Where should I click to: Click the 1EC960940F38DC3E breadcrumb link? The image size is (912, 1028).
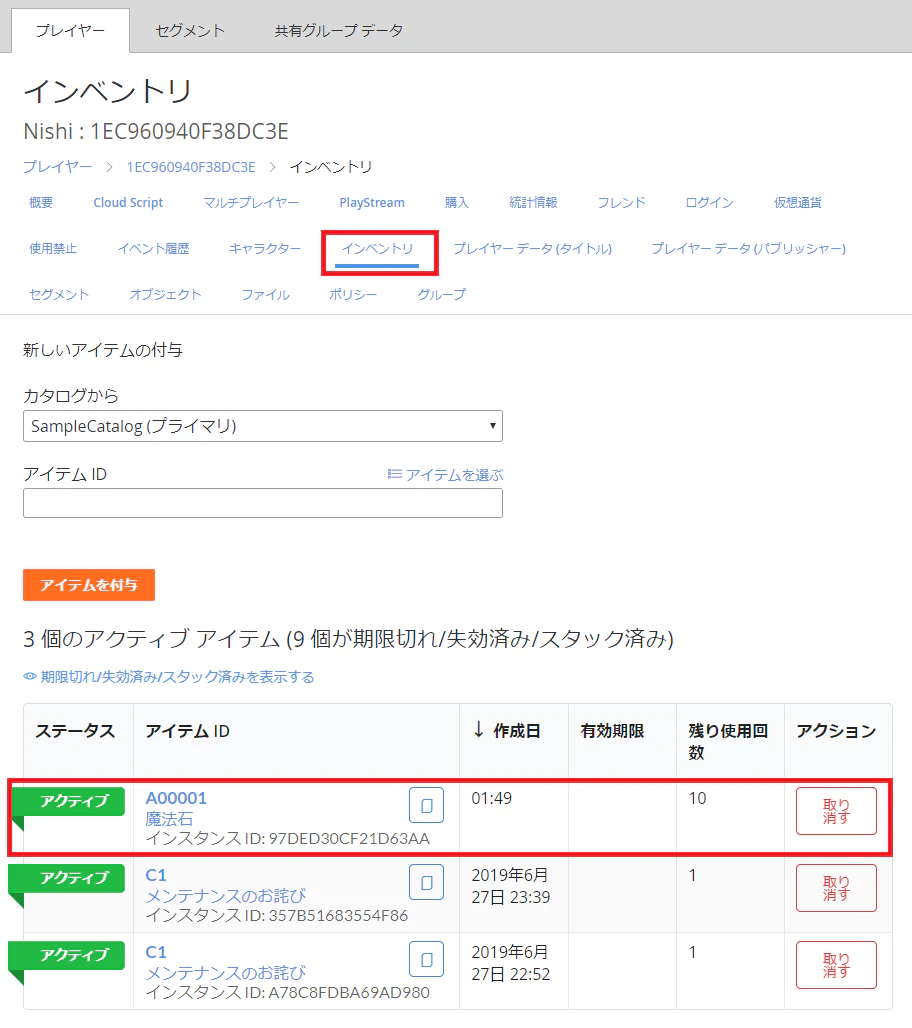[191, 167]
